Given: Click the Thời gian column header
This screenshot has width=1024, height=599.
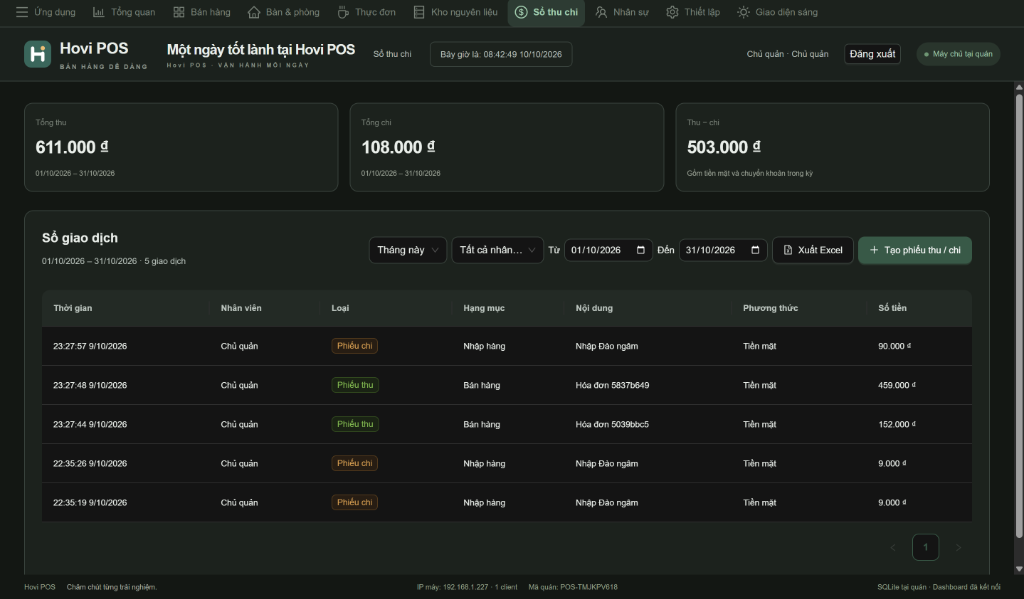Looking at the screenshot, I should pyautogui.click(x=72, y=308).
